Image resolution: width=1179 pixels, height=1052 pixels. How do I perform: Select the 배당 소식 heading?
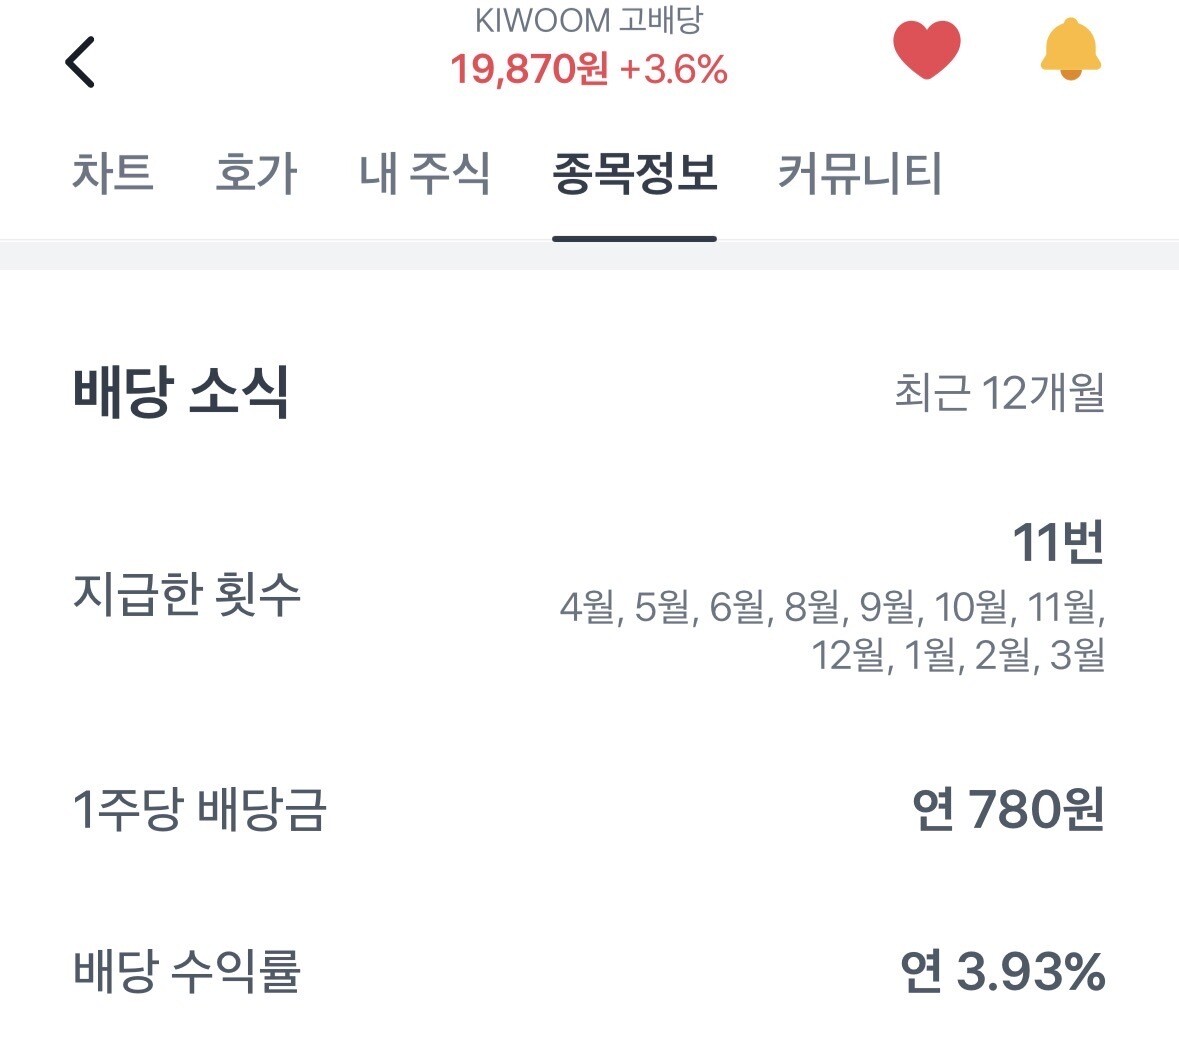pyautogui.click(x=181, y=391)
